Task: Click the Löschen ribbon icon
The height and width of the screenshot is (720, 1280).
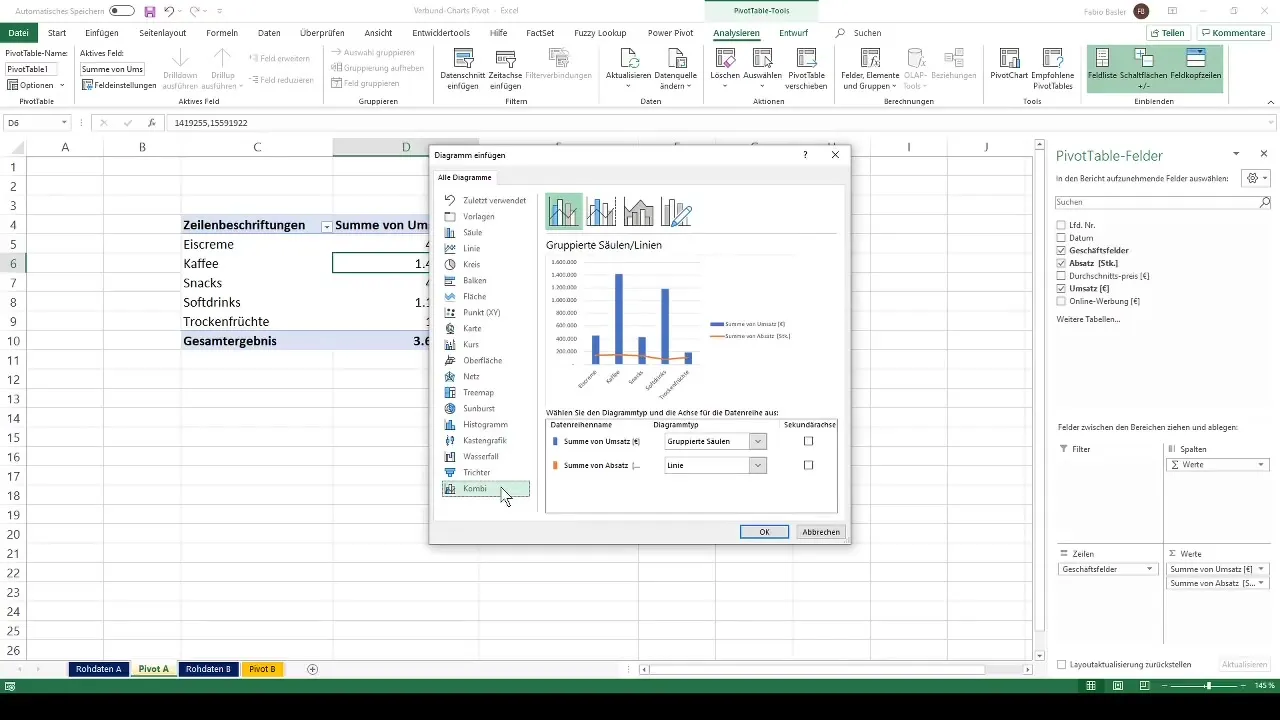Action: [x=725, y=58]
